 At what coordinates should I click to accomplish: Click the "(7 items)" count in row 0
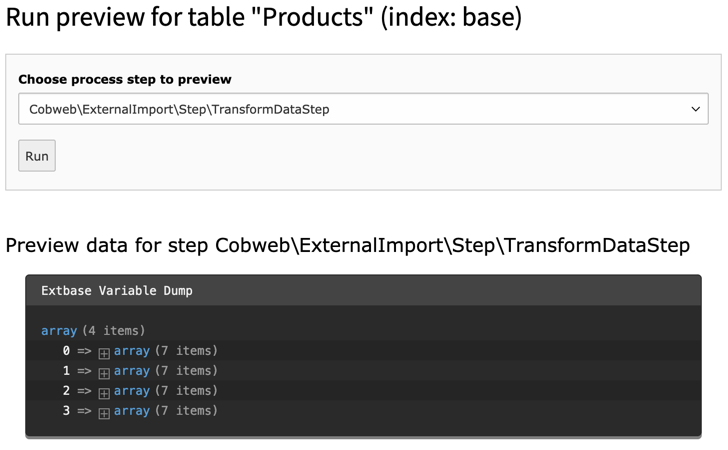[x=186, y=351]
